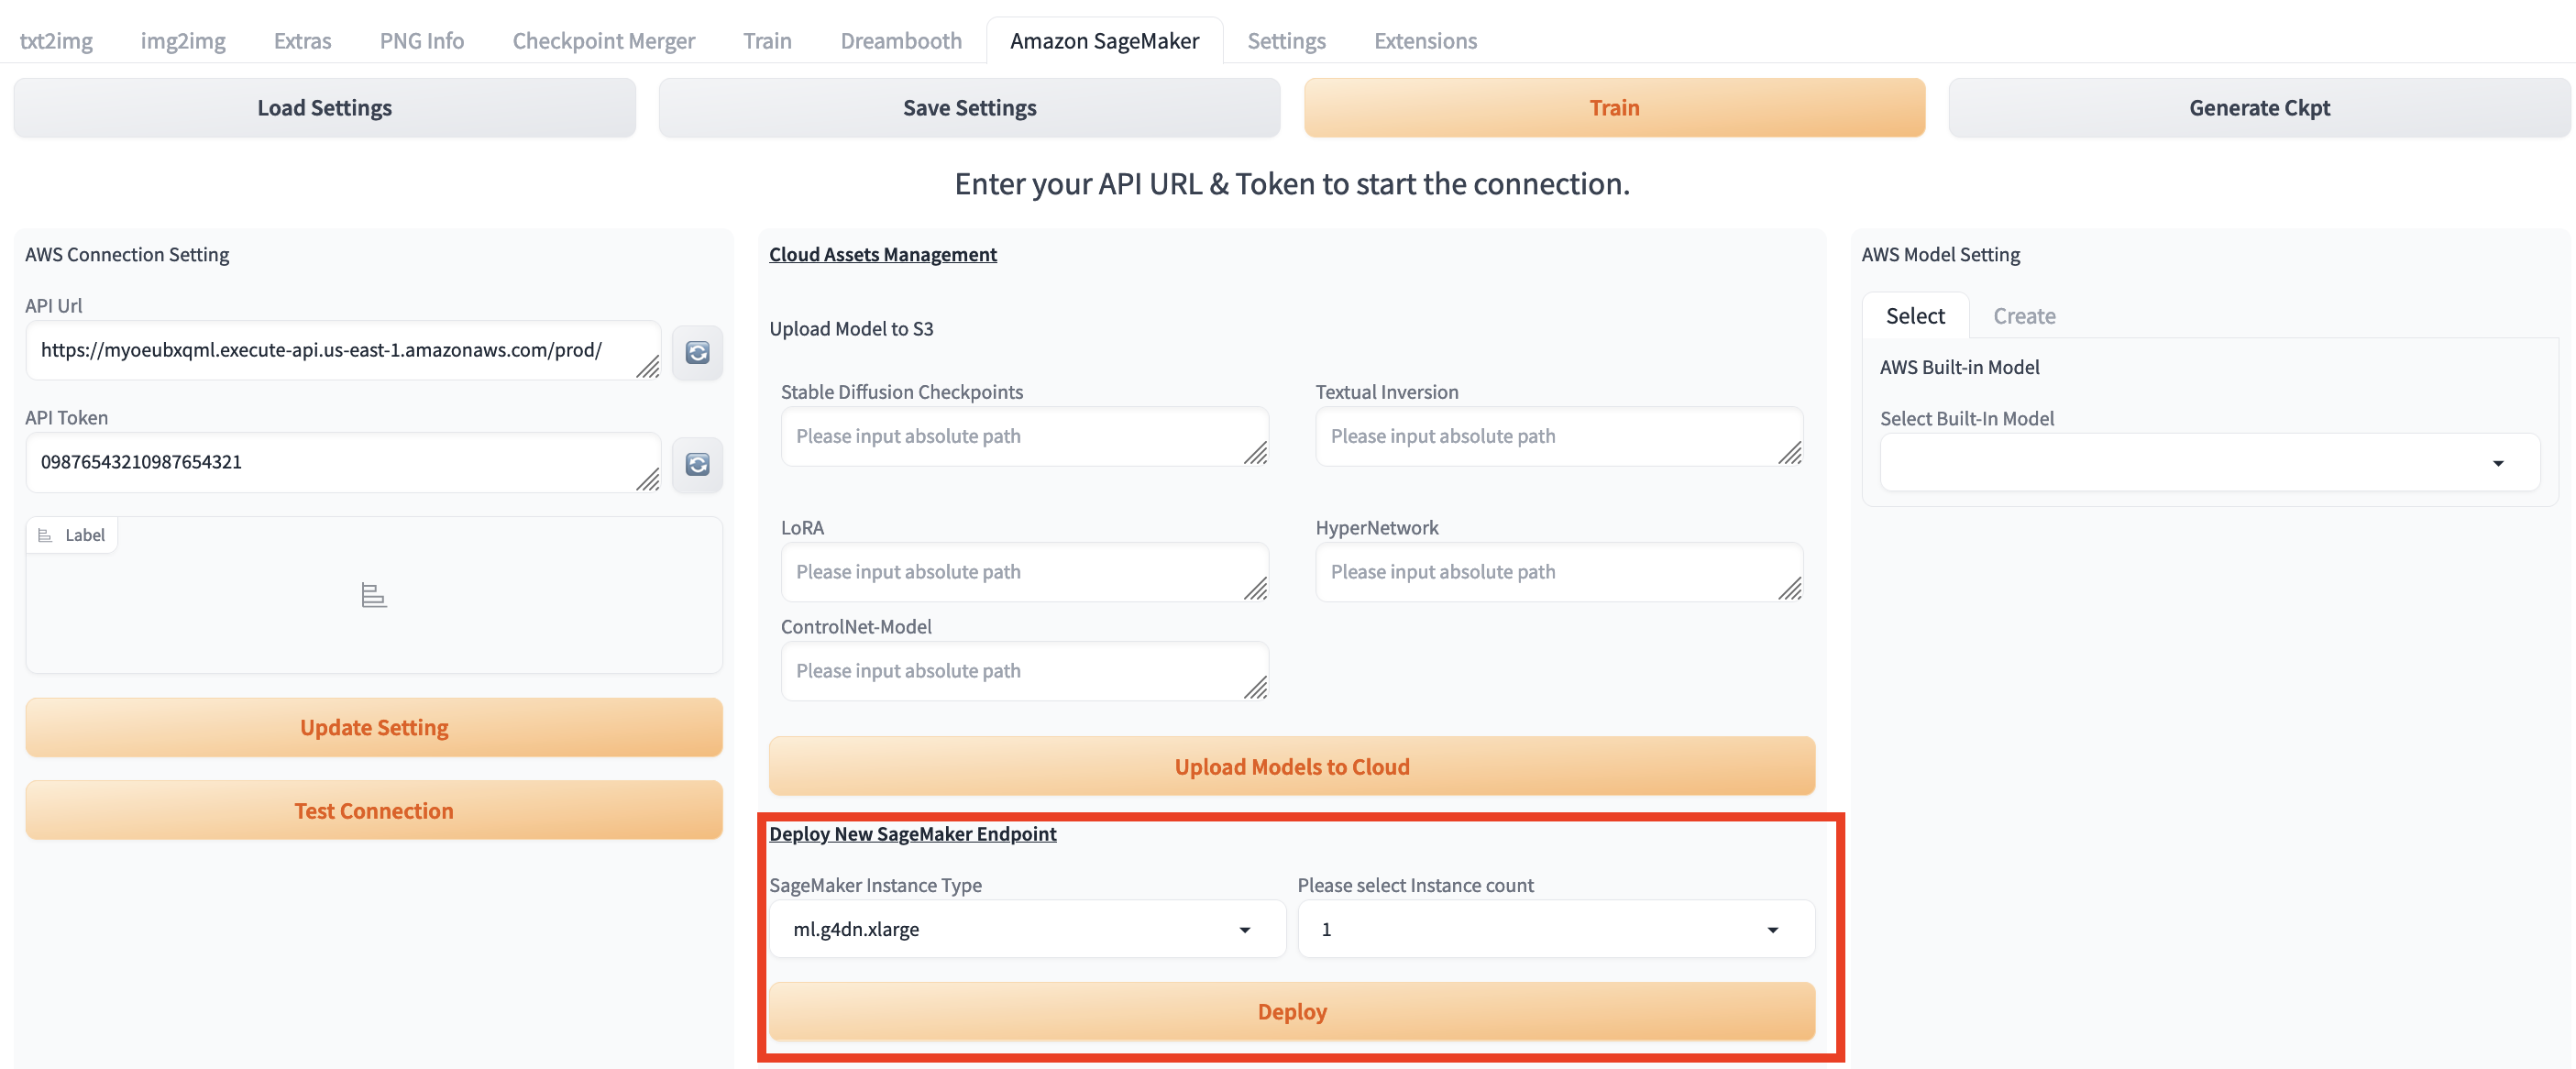Click Upload Models to Cloud button

[x=1291, y=767]
